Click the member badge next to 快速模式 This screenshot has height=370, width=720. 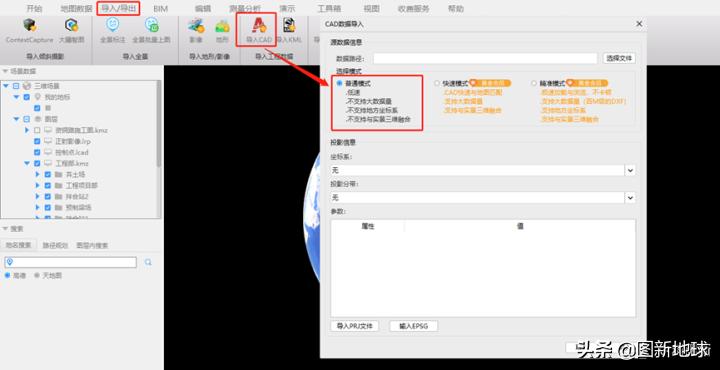pos(490,83)
